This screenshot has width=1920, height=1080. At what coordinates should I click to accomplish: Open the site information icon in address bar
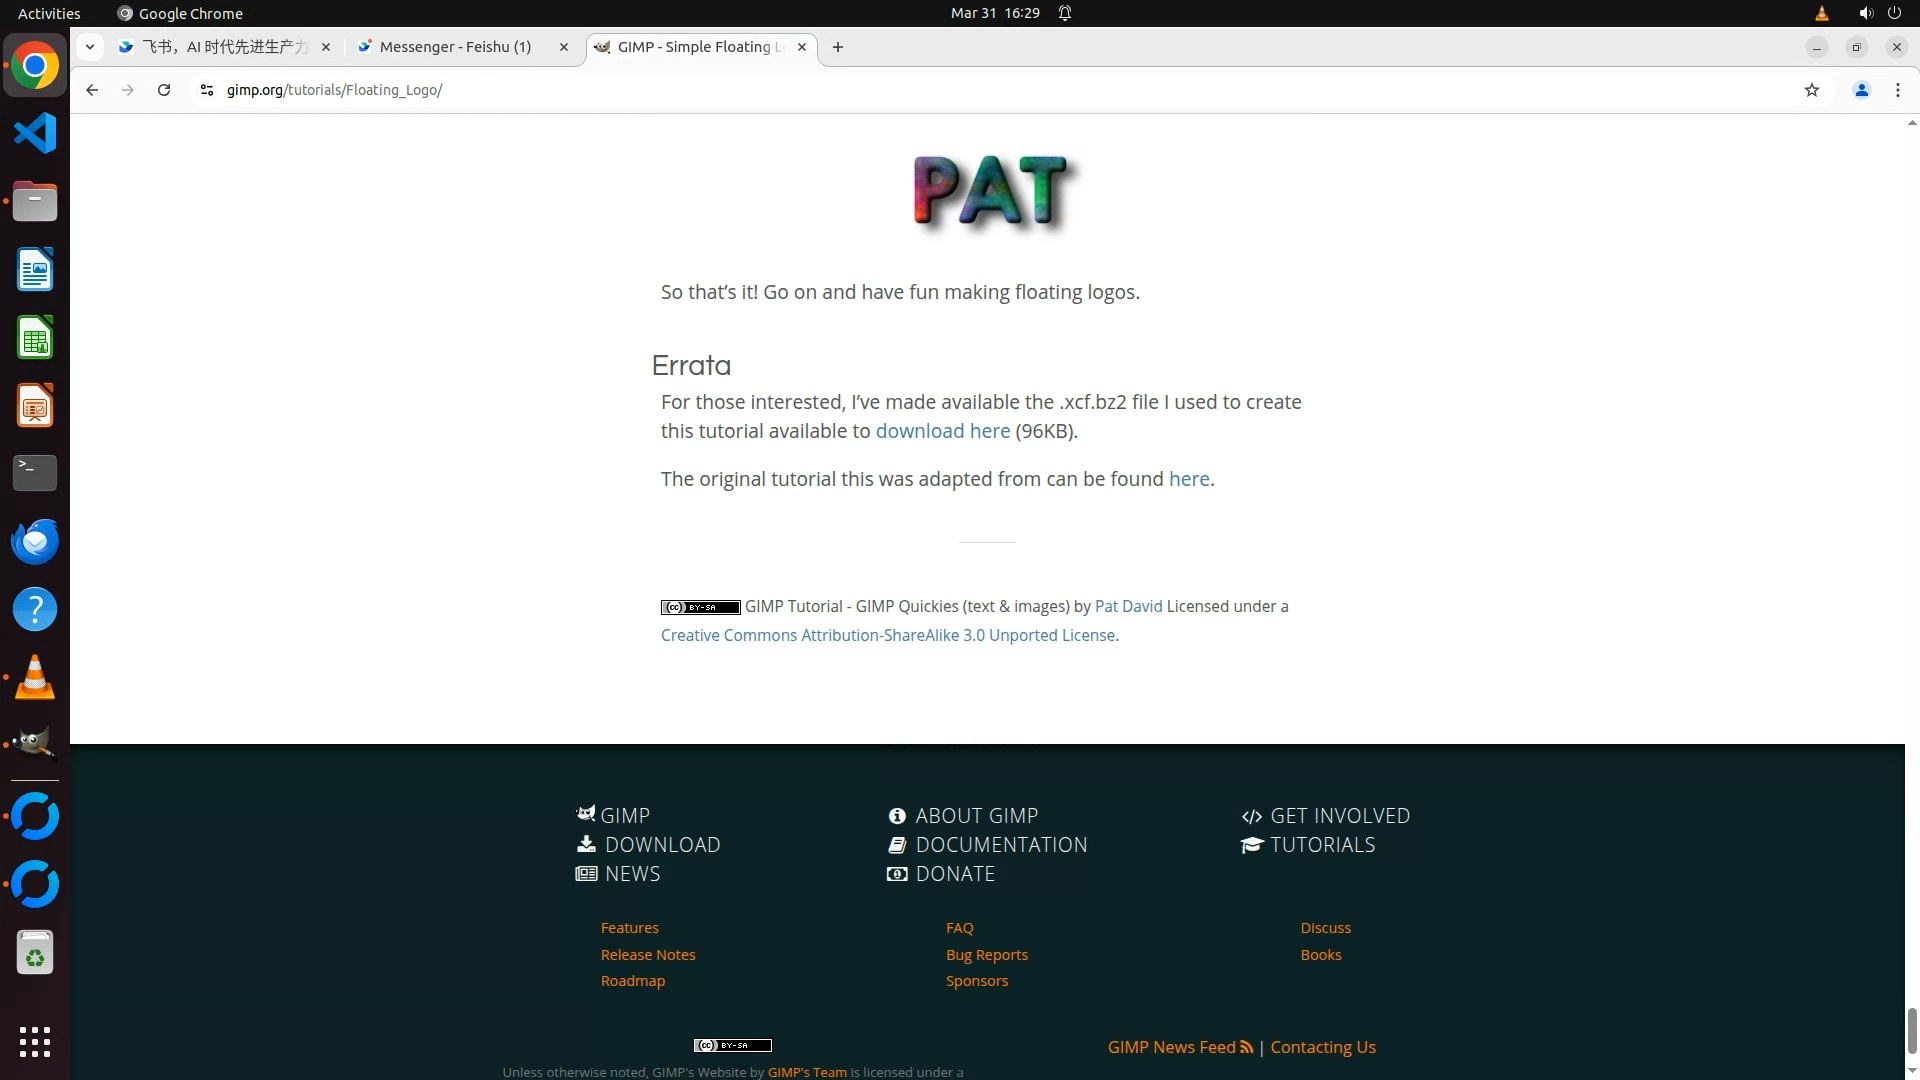tap(207, 90)
